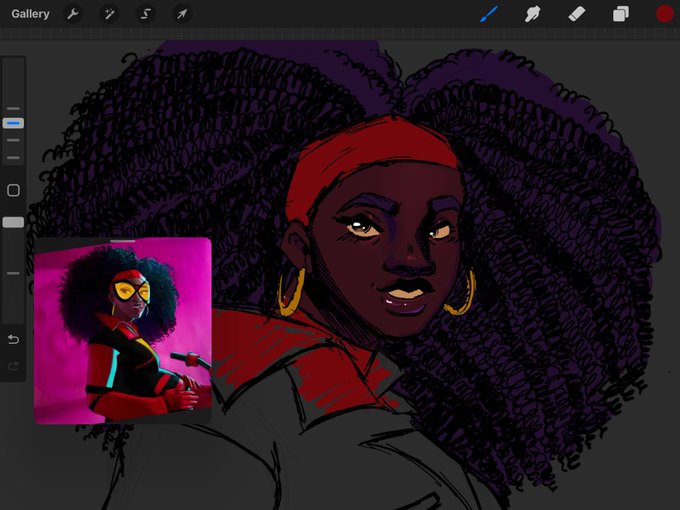Viewport: 680px width, 510px height.
Task: Click the reference window top drag handle
Action: coord(123,241)
